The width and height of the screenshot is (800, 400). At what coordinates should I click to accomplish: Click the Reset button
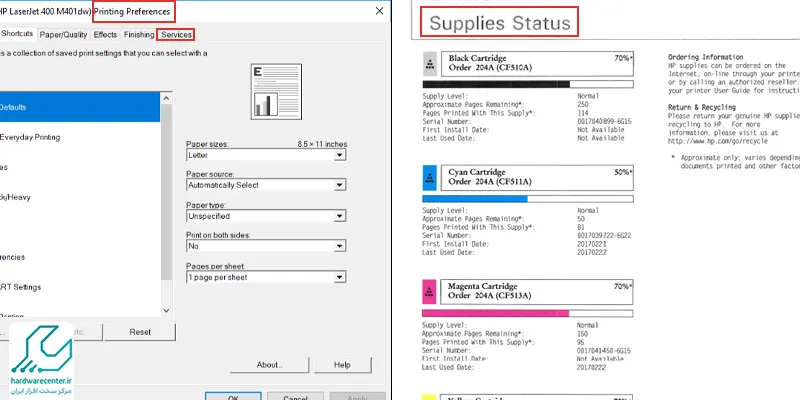tap(140, 332)
